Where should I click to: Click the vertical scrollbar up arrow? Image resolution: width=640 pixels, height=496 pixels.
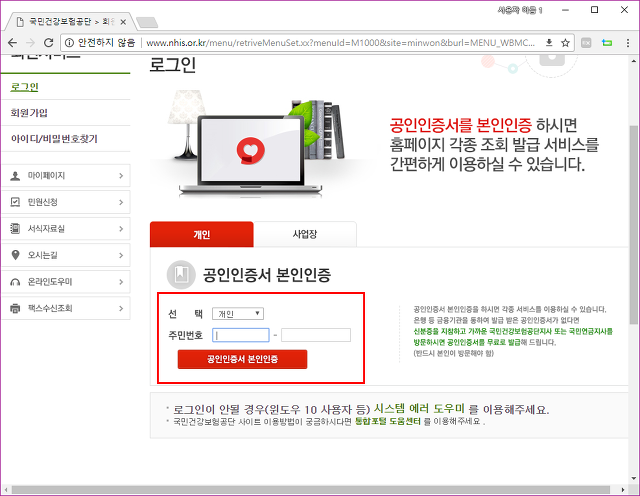tap(633, 61)
